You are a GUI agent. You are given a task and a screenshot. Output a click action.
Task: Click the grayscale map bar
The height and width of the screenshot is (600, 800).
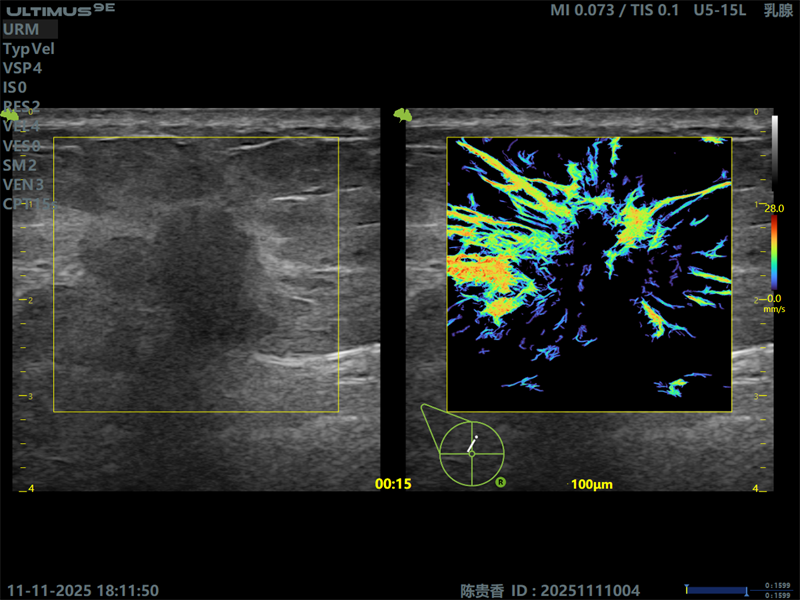[774, 152]
